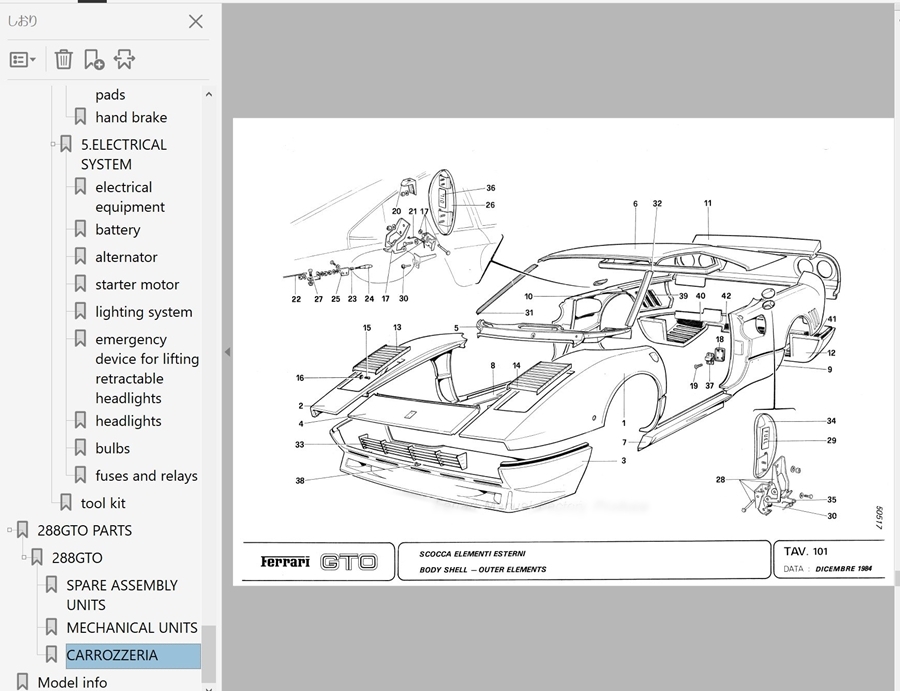
Task: Click the "BODY SHELL — OUTER ELEMENTS" title
Action: click(x=483, y=569)
